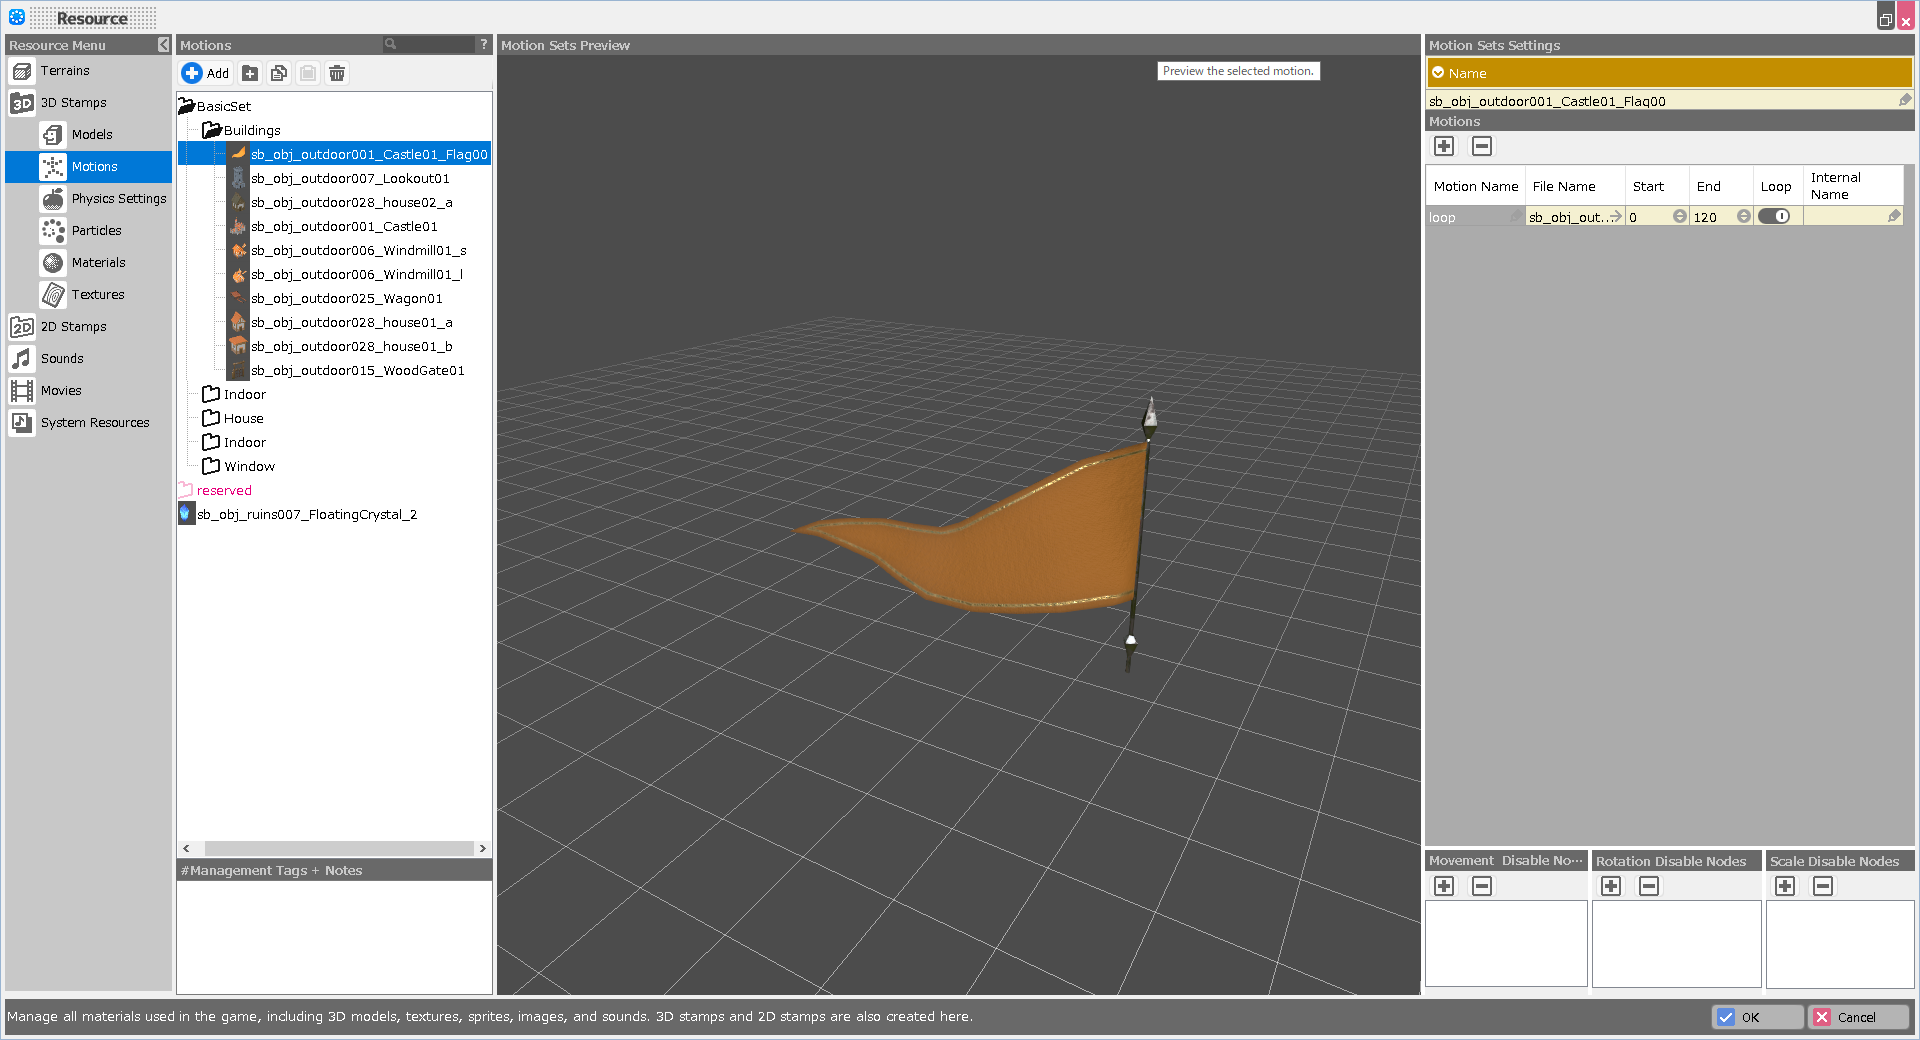Click the trash delete icon in Motions toolbar
This screenshot has width=1920, height=1040.
337,73
